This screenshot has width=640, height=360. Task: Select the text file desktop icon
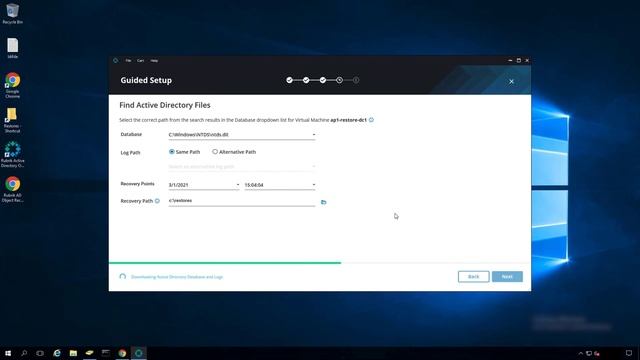[13, 48]
